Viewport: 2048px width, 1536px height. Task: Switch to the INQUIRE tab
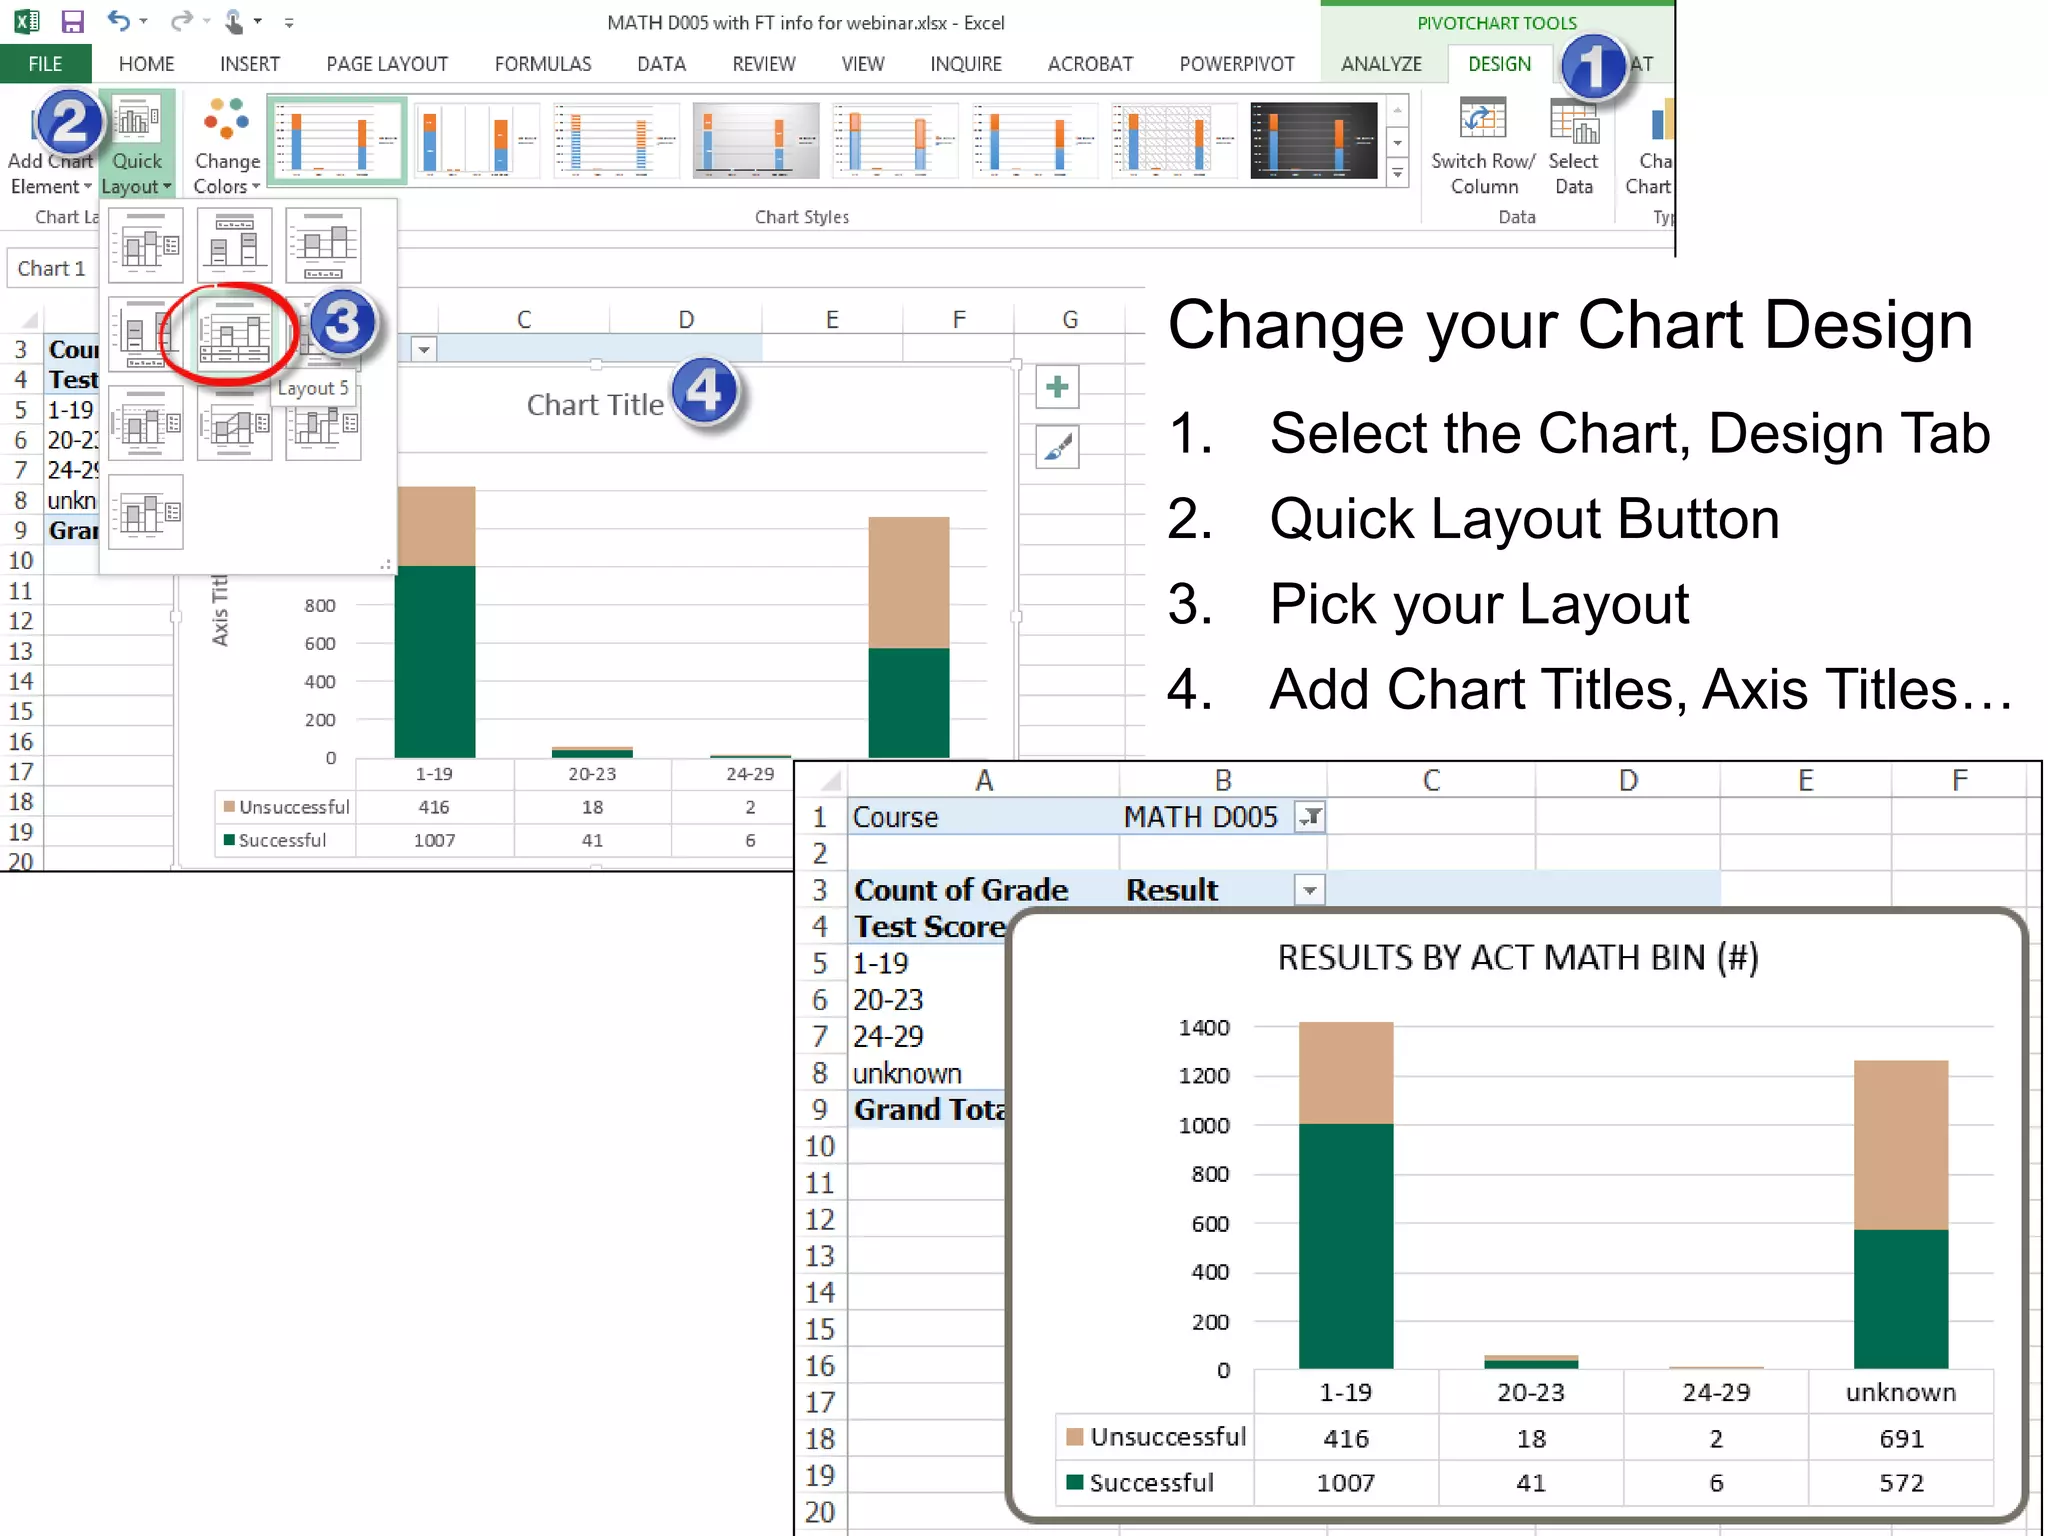click(x=965, y=64)
